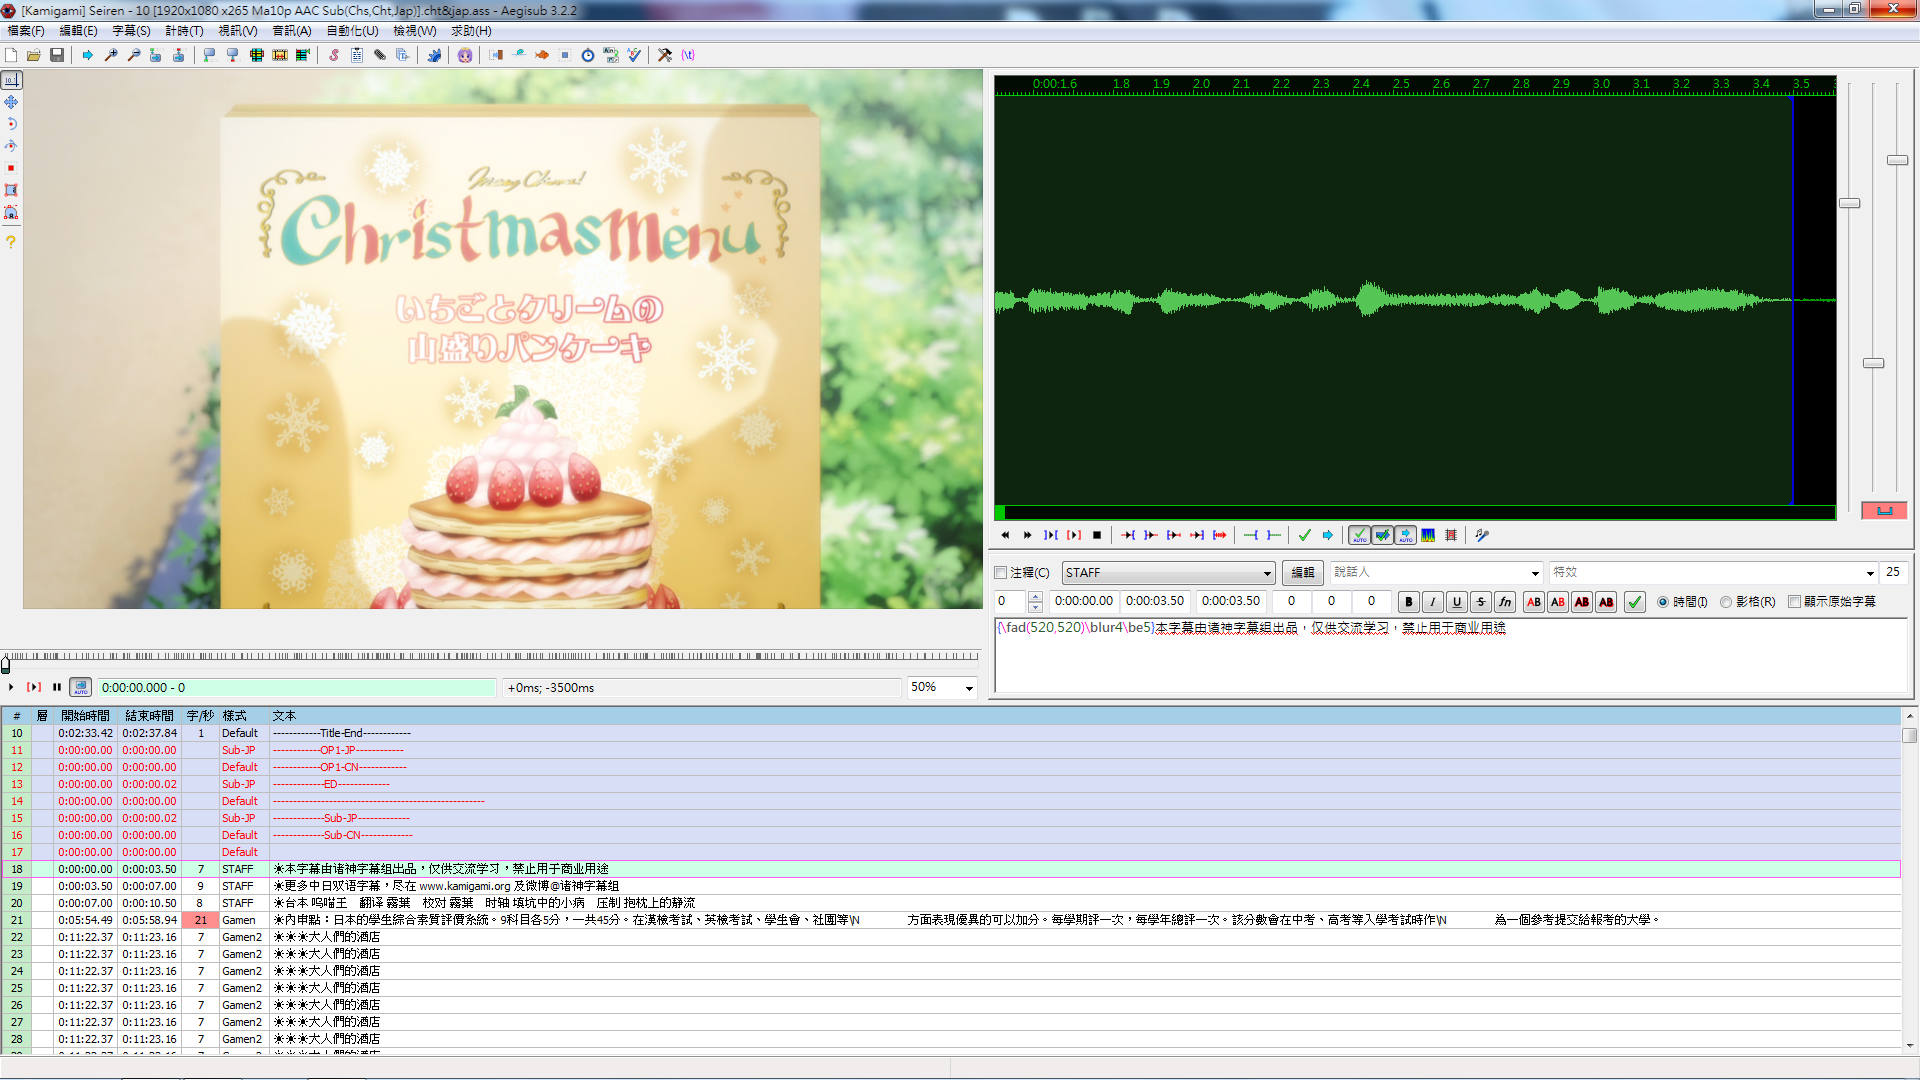The image size is (1920, 1080).
Task: Click the Zoom in magnifier icon
Action: point(111,55)
